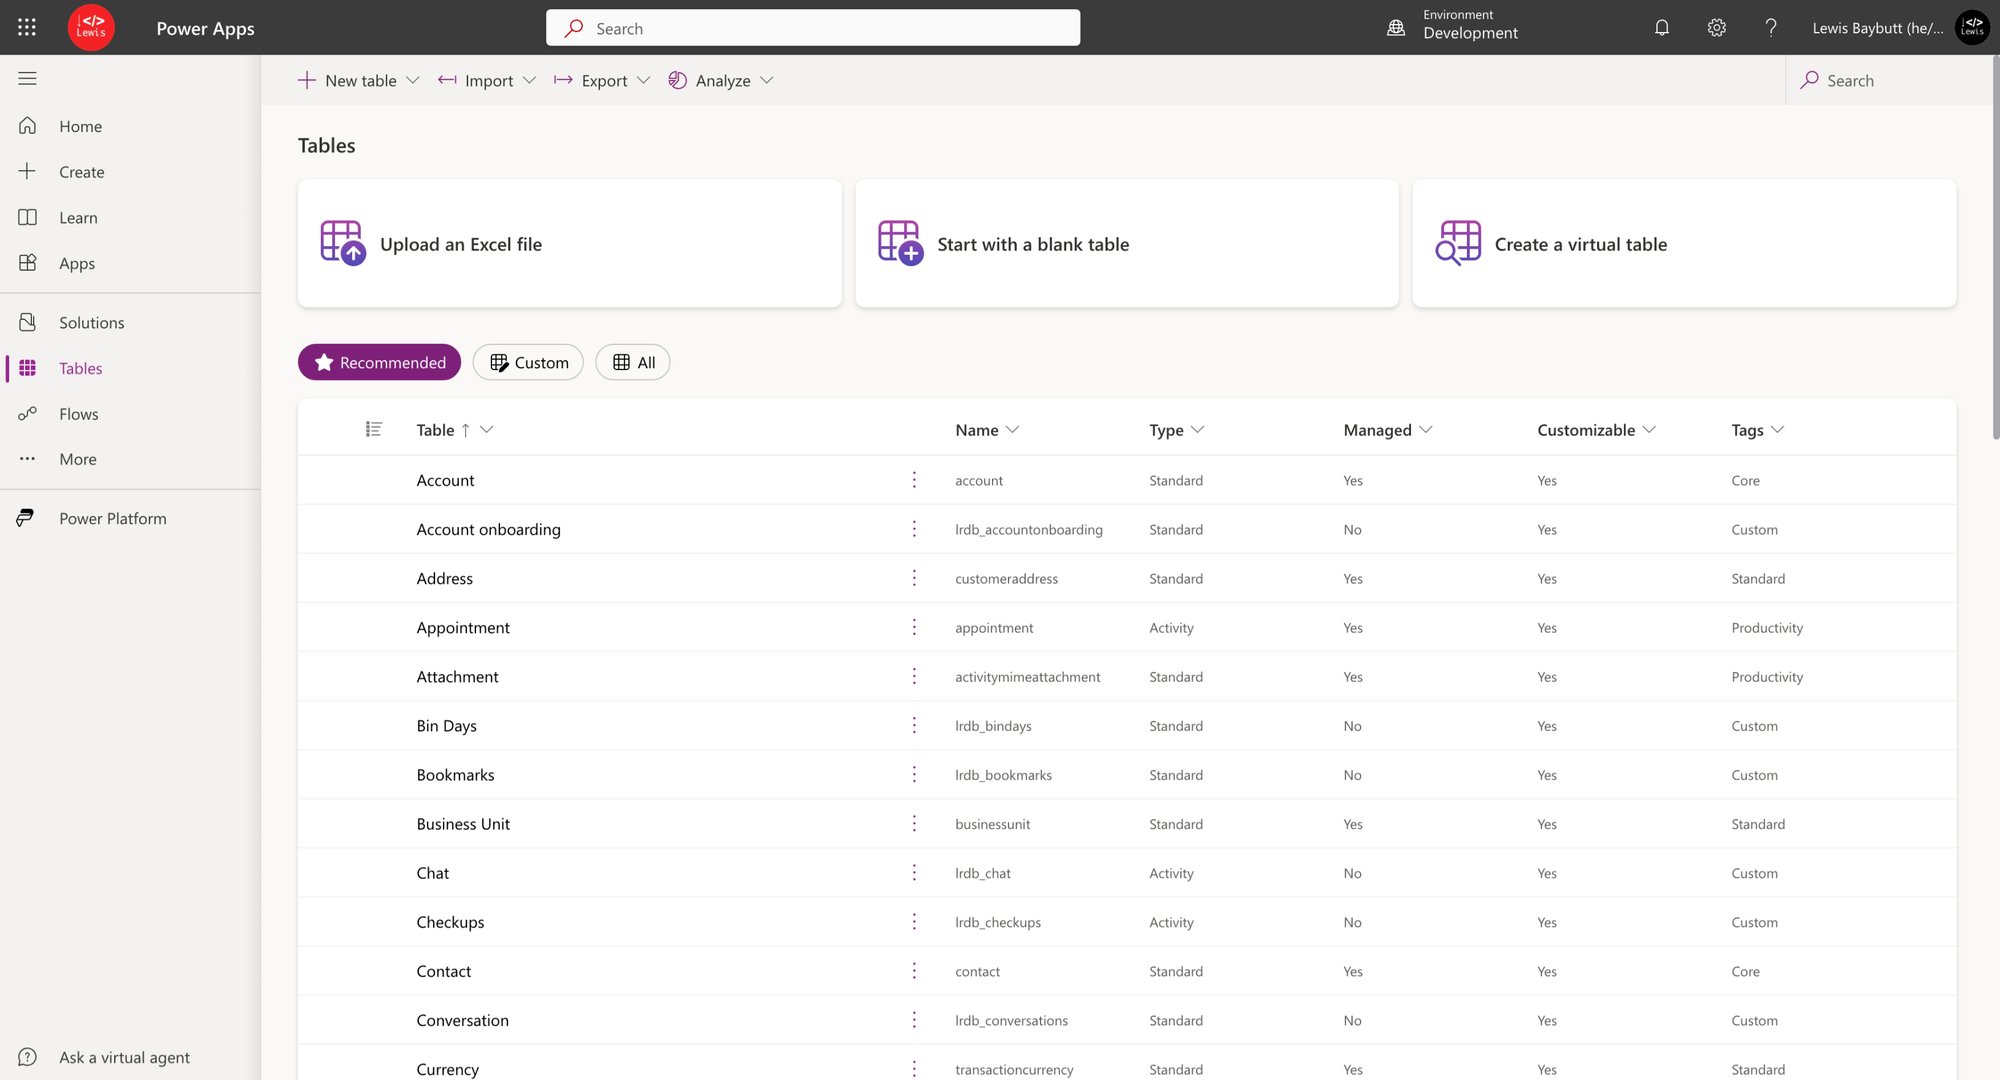Select the Recommended filter pill
The height and width of the screenshot is (1080, 2000).
coord(379,362)
